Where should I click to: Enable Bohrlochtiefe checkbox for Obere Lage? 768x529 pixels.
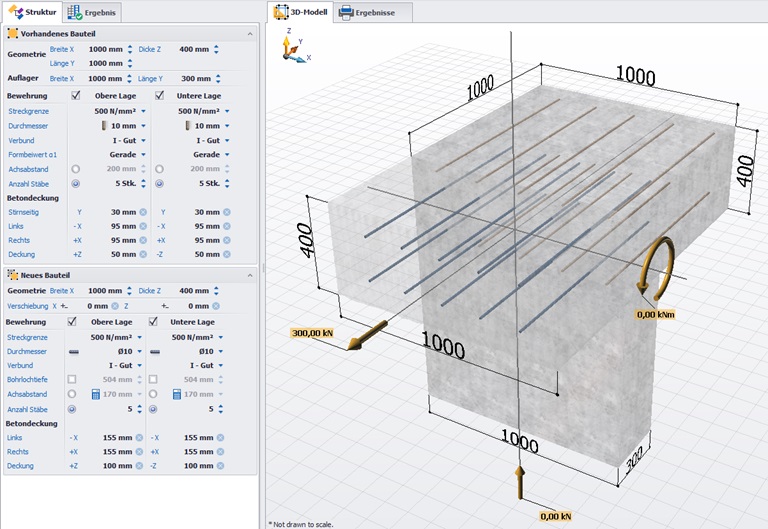pyautogui.click(x=72, y=379)
